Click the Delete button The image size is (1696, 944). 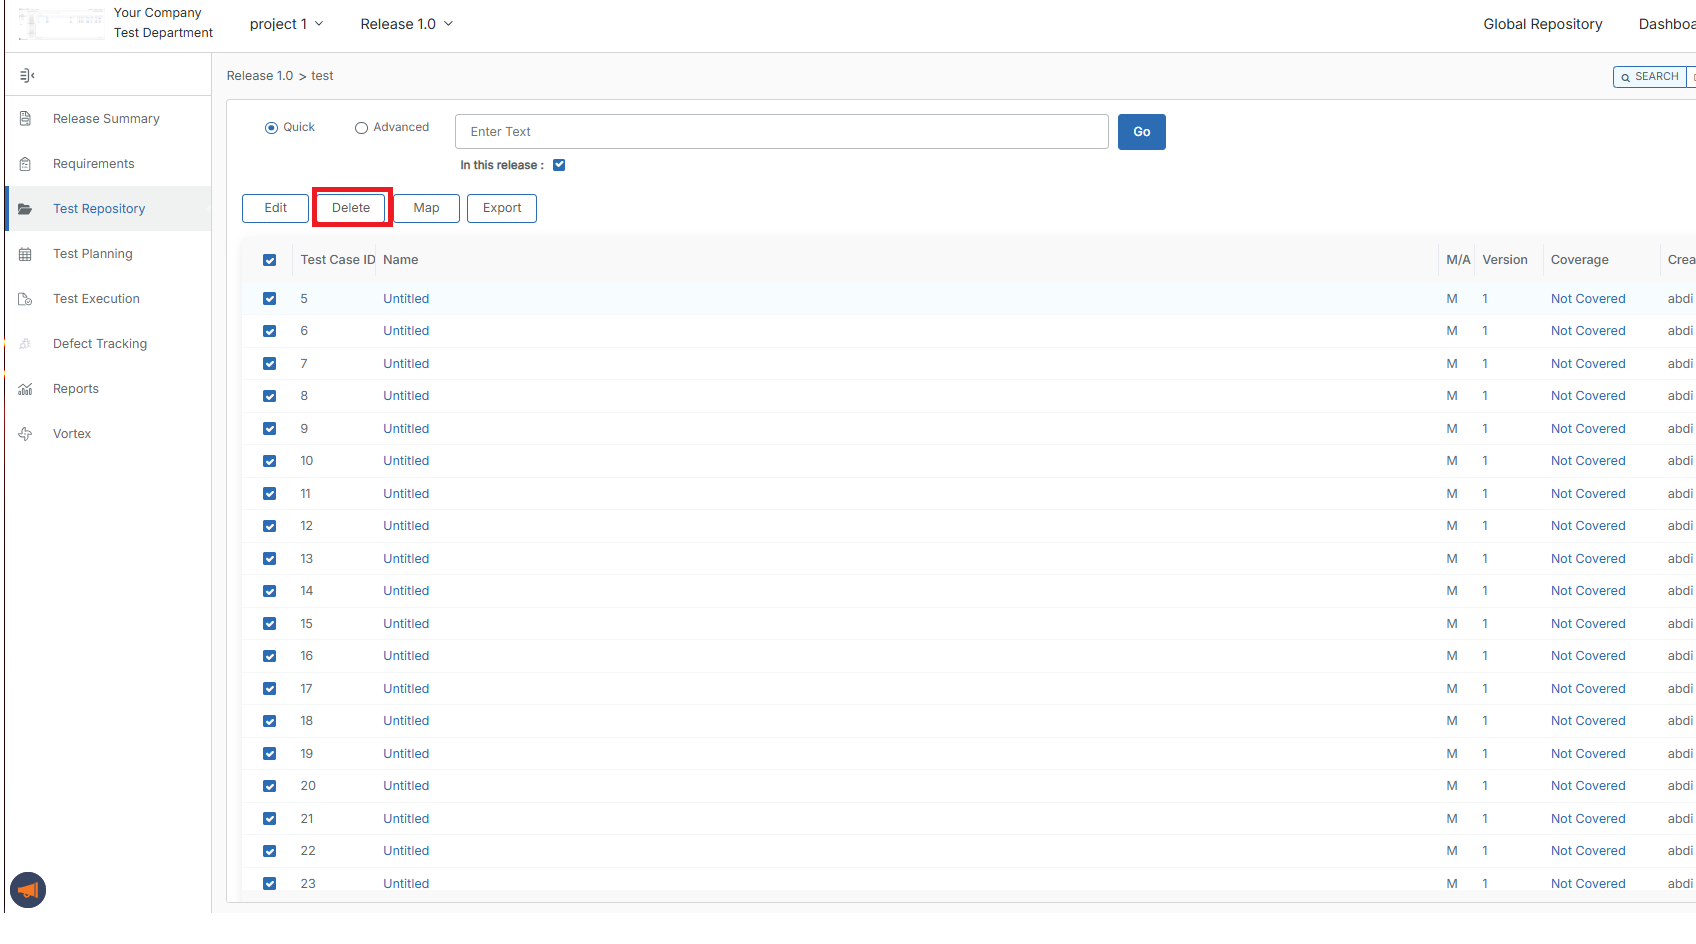click(351, 208)
